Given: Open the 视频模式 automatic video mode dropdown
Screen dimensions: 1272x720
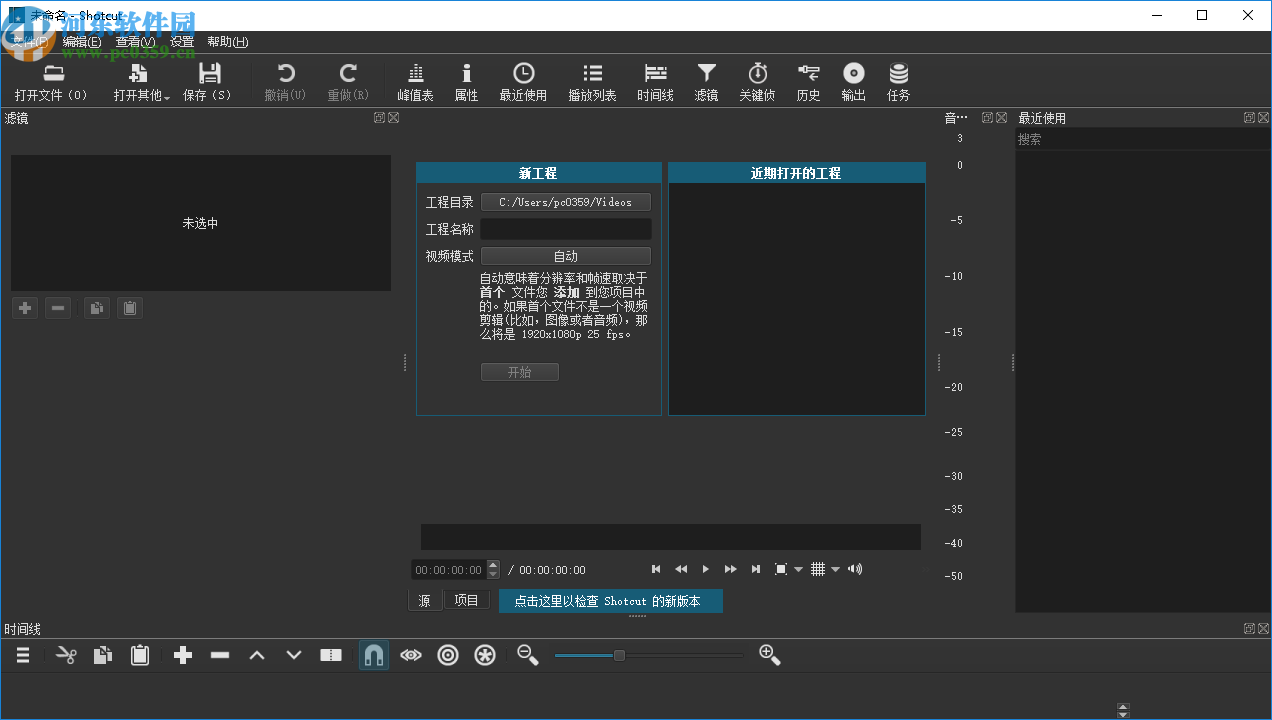Looking at the screenshot, I should [x=565, y=255].
